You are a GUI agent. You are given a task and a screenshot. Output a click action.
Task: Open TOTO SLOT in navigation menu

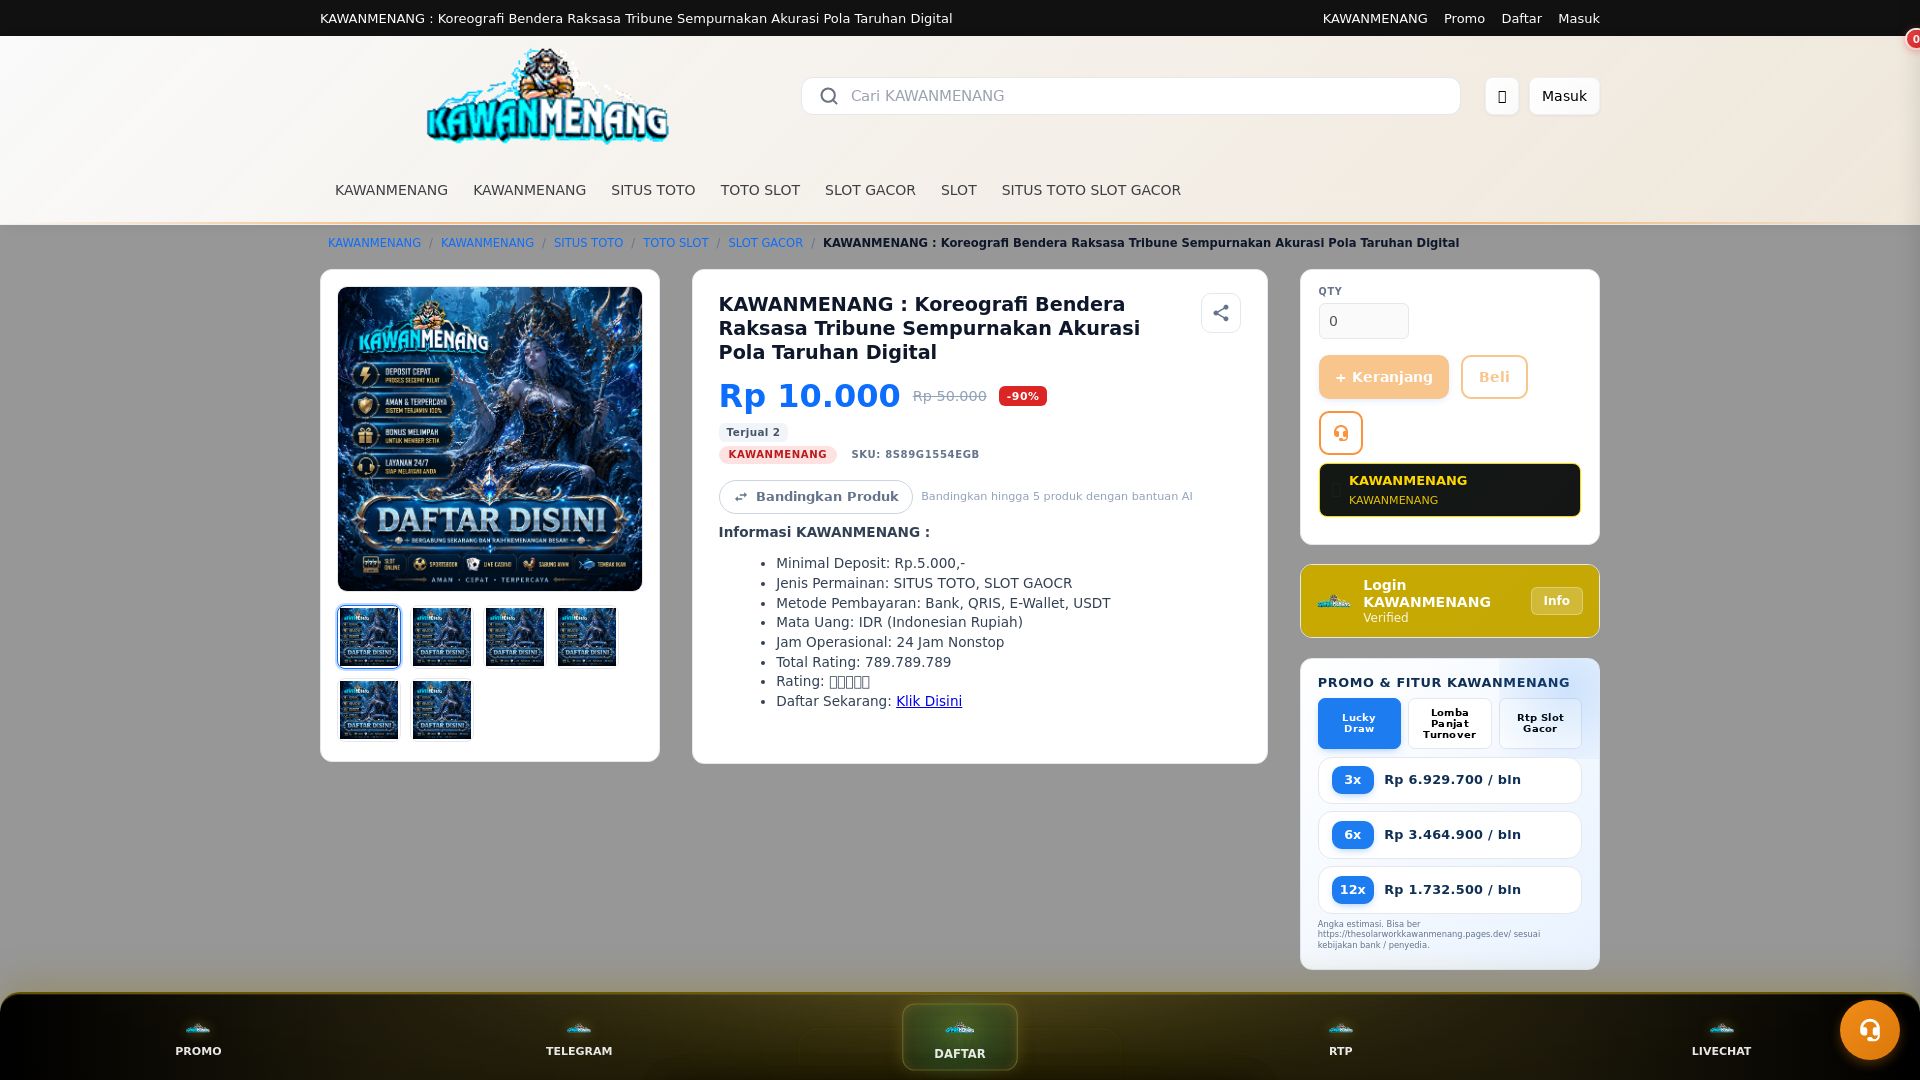click(759, 190)
